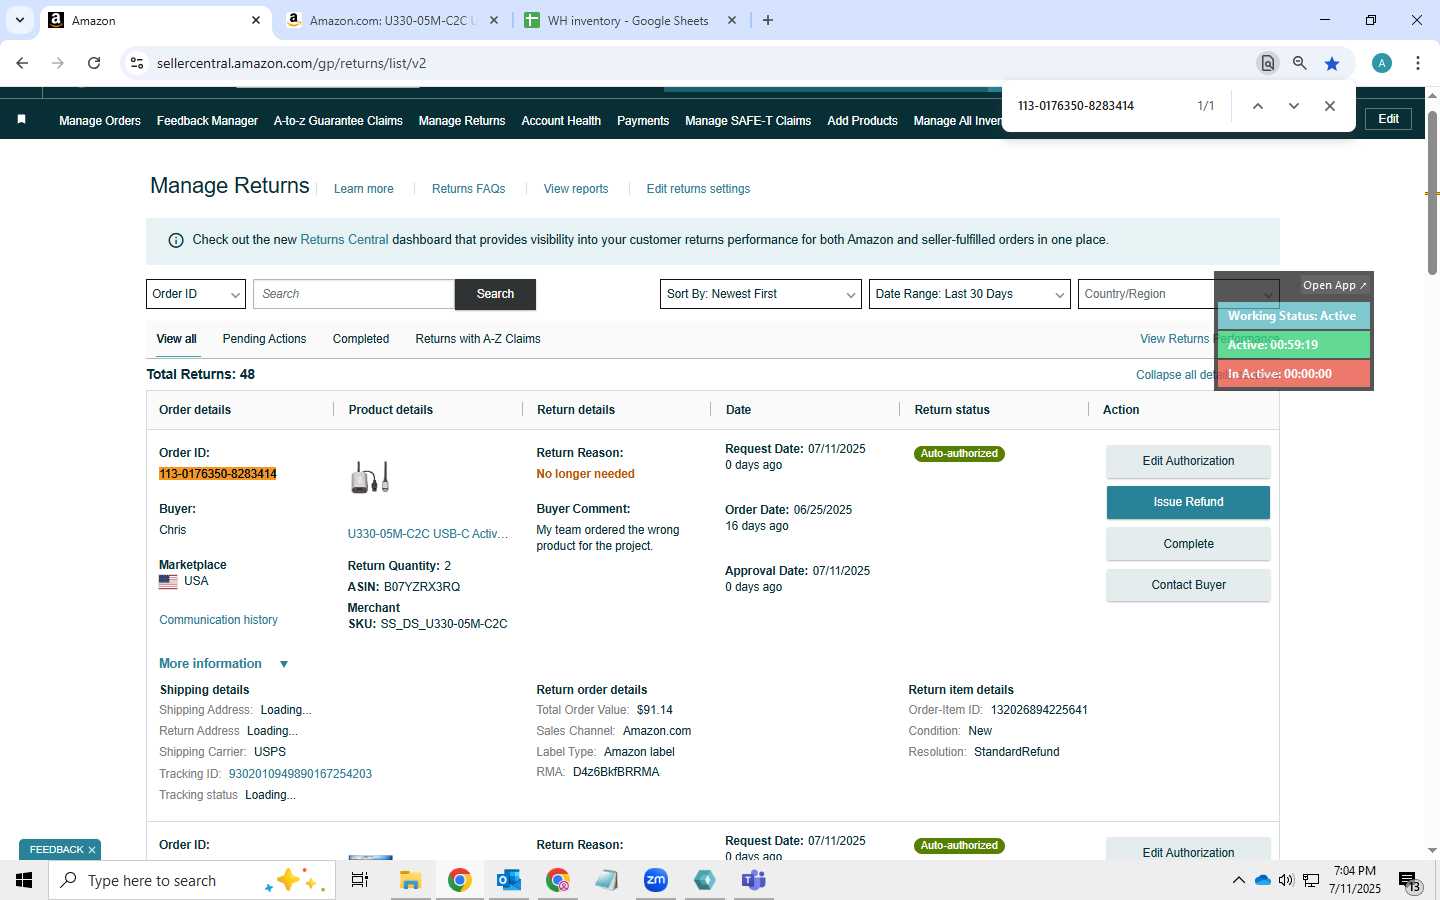1440x900 pixels.
Task: Close the FEEDBACK widget
Action: (92, 850)
